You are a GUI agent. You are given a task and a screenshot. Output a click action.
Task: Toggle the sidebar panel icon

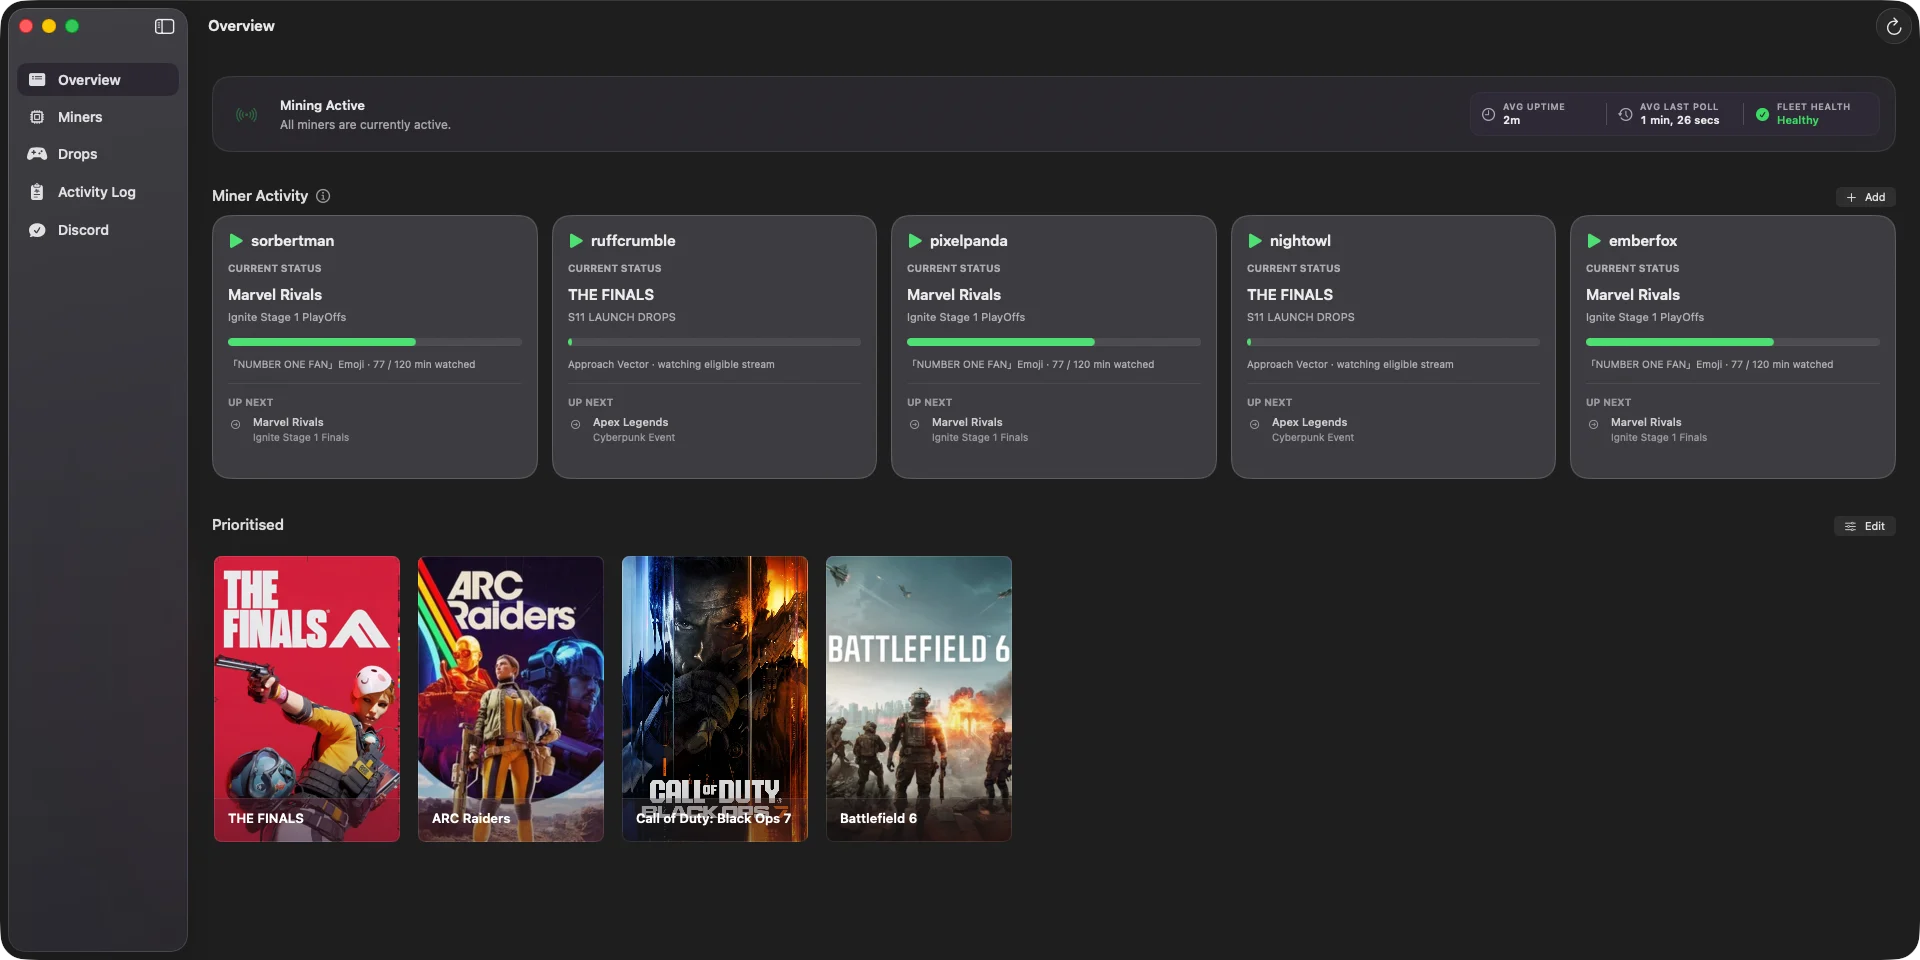pos(165,26)
